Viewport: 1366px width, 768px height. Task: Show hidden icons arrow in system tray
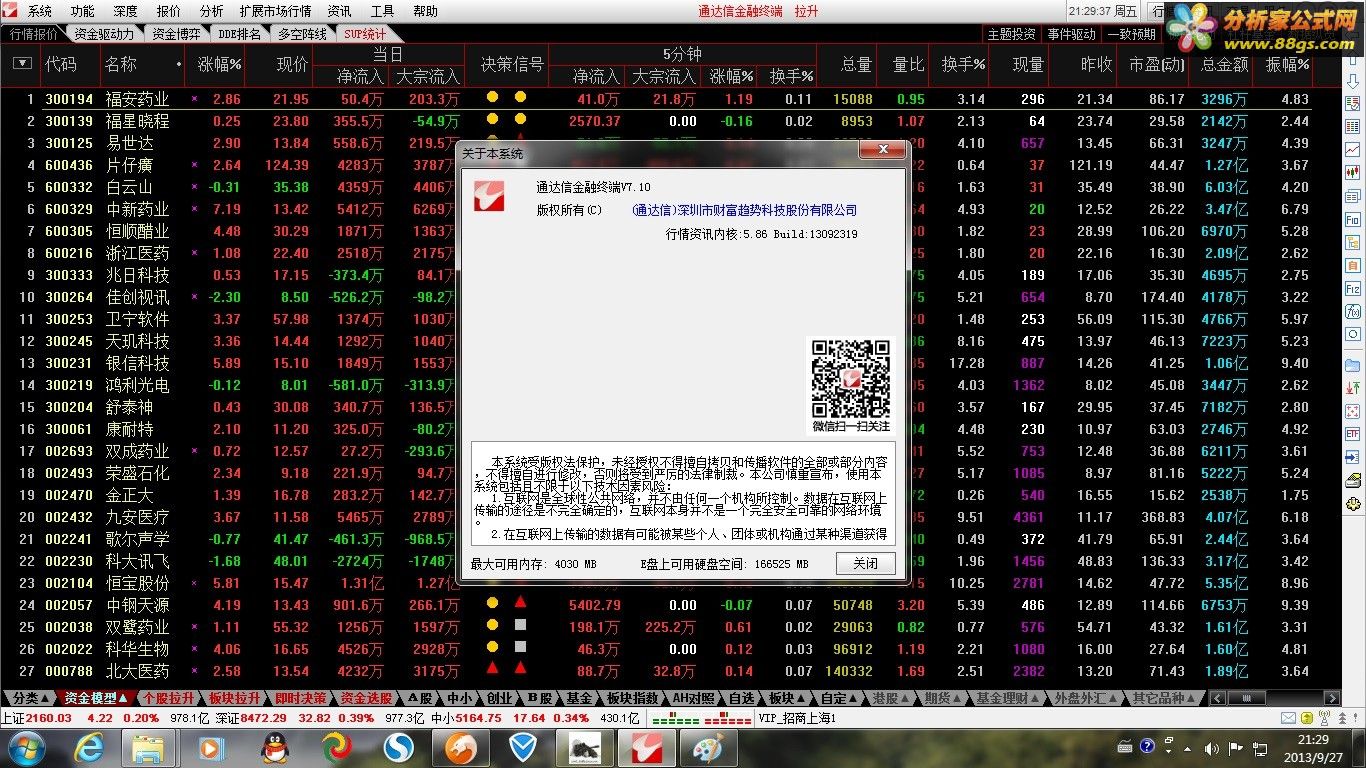(1188, 749)
